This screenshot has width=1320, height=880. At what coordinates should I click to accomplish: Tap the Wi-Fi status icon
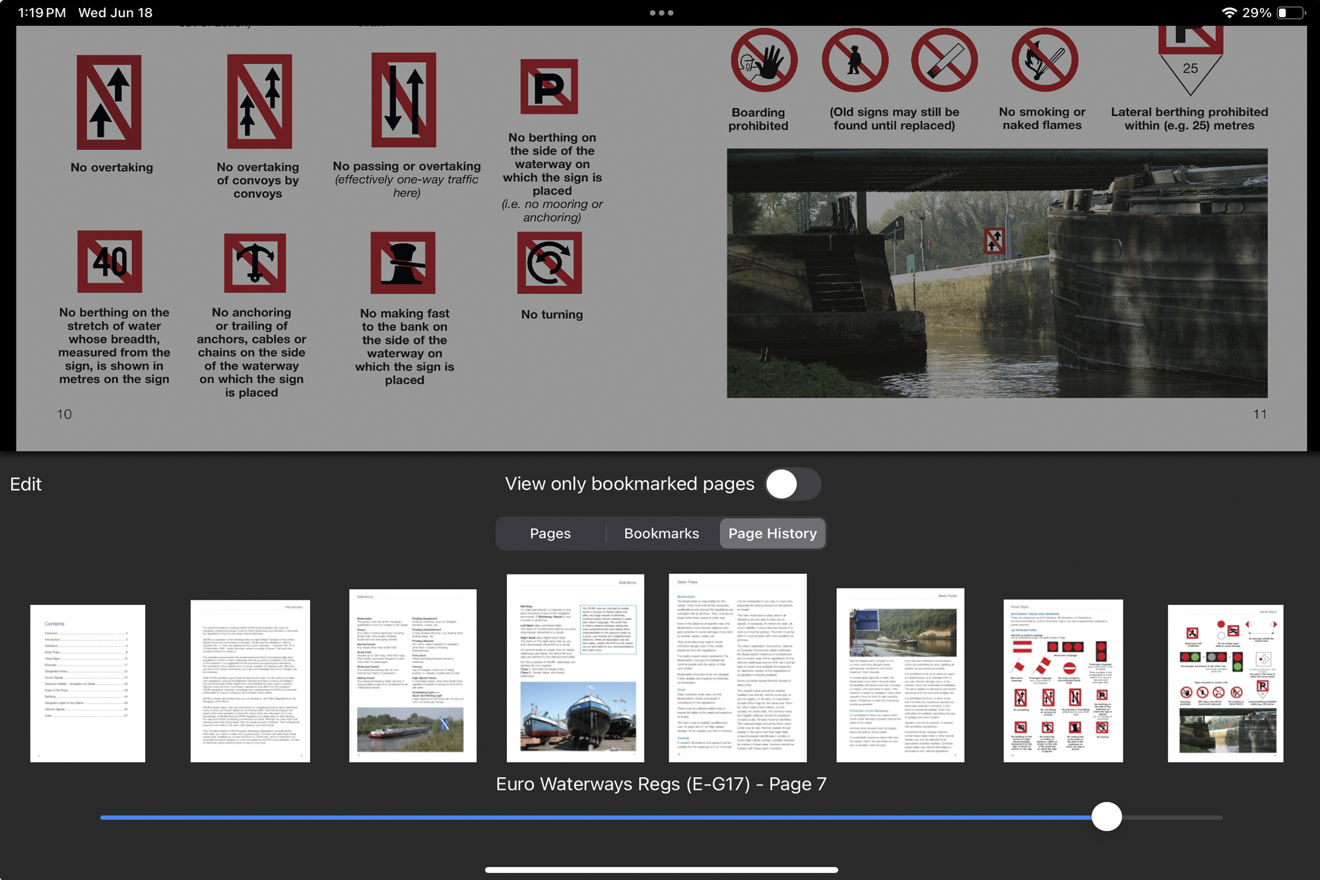pyautogui.click(x=1228, y=13)
